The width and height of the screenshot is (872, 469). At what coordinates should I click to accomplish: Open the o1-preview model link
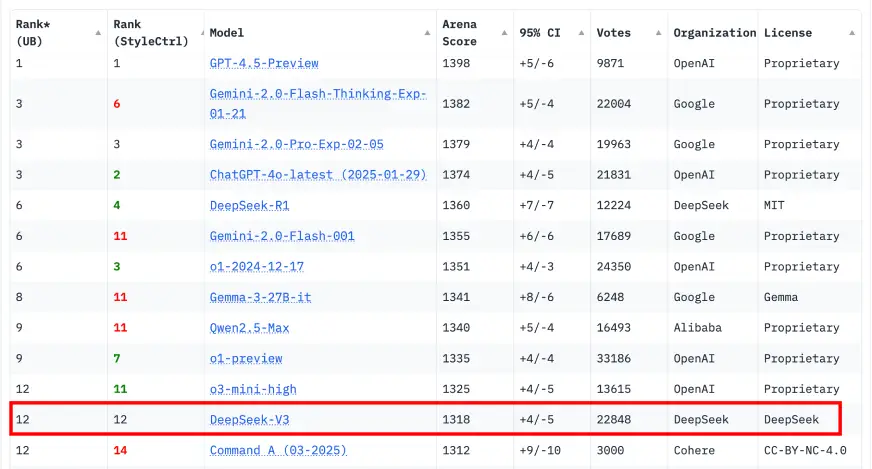coord(246,358)
